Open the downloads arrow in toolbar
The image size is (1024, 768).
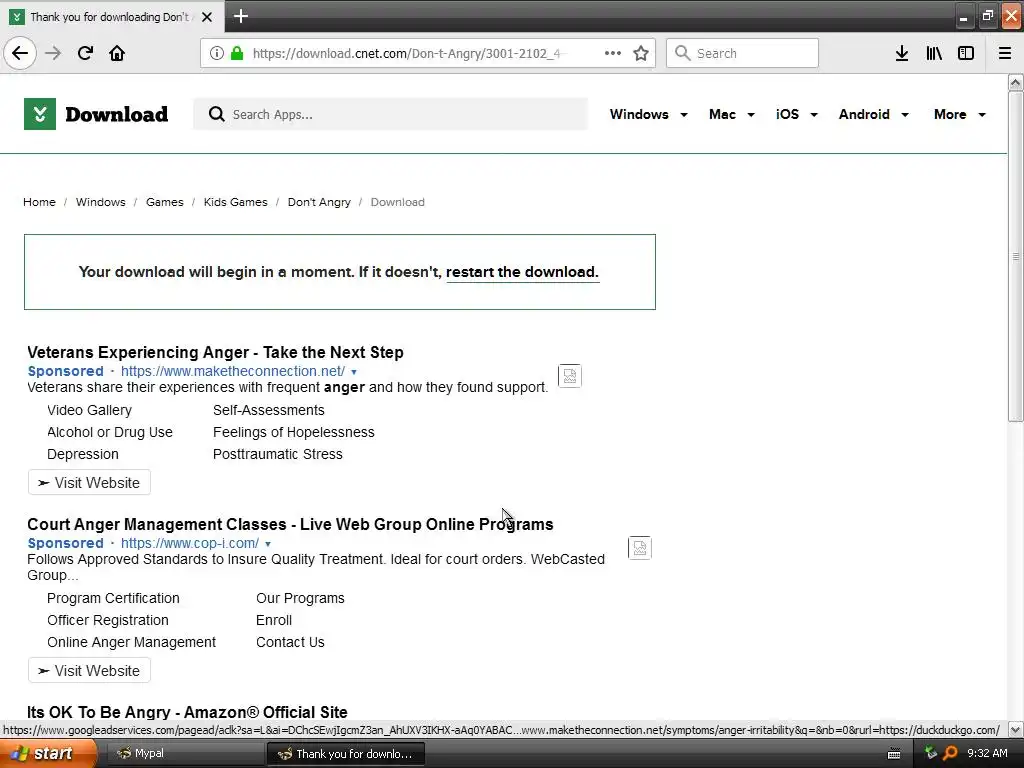coord(902,53)
